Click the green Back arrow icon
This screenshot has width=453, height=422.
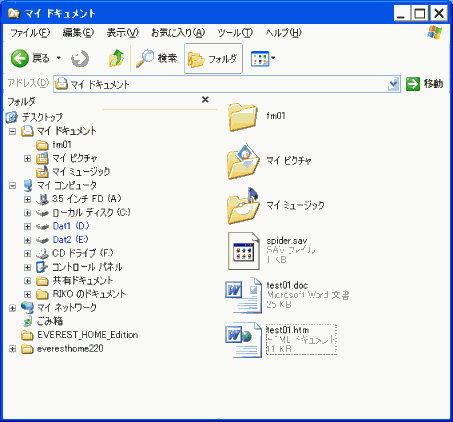pyautogui.click(x=20, y=58)
